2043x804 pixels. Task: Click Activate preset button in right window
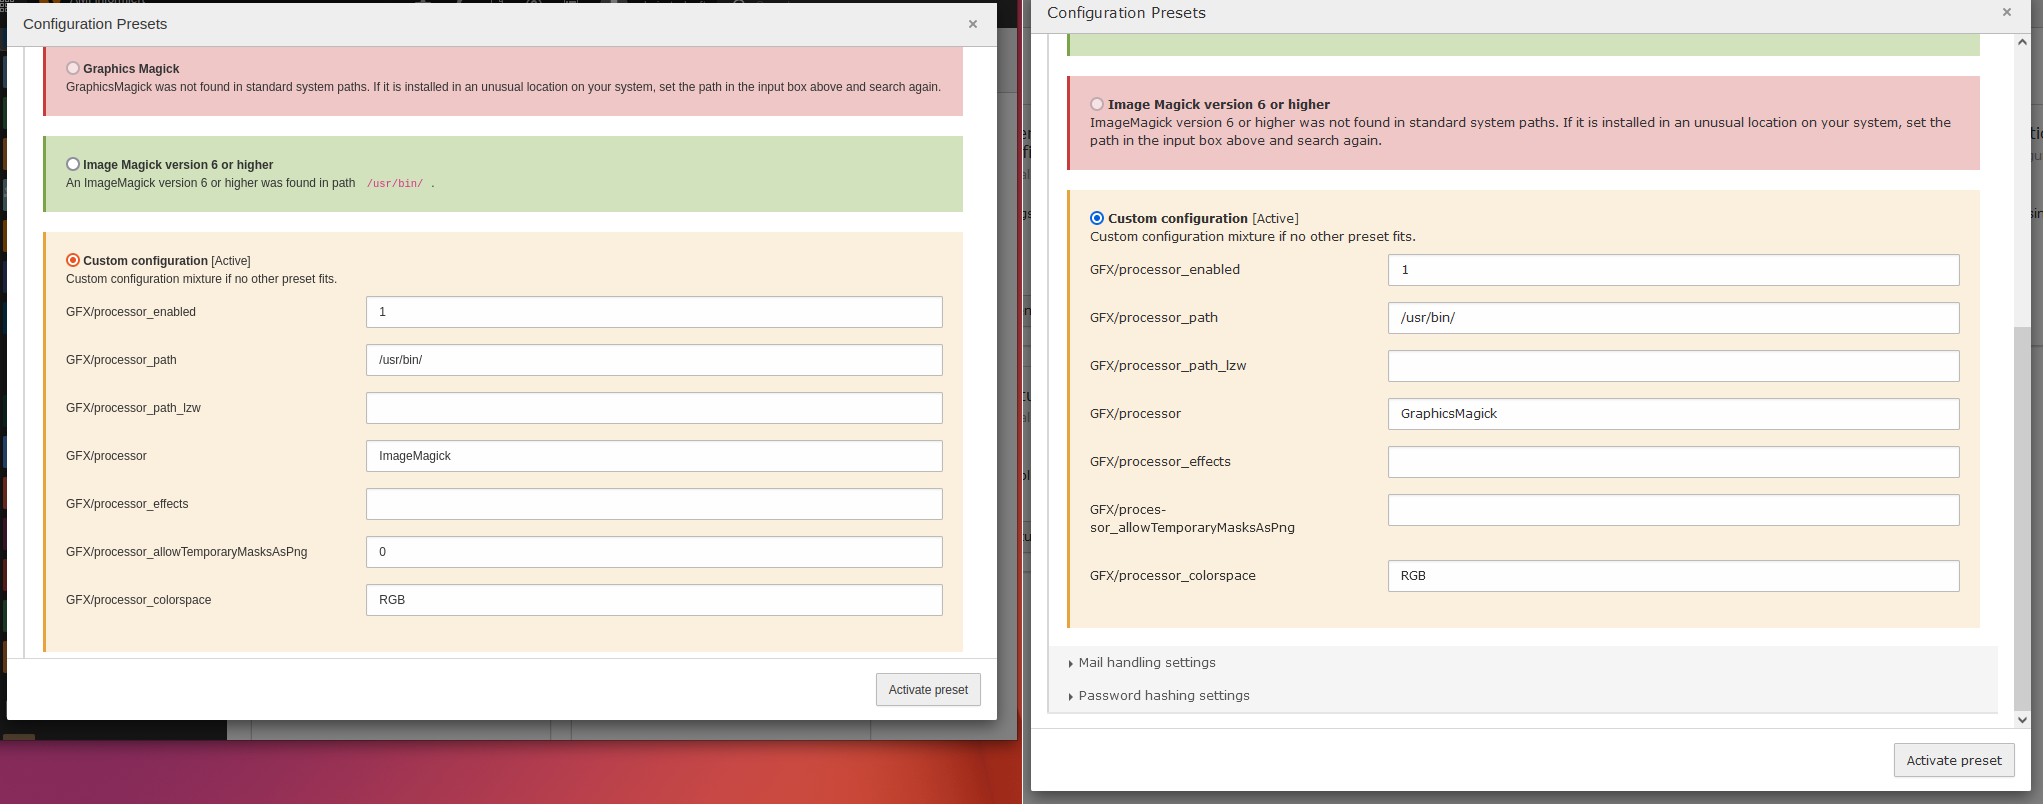(x=1954, y=760)
